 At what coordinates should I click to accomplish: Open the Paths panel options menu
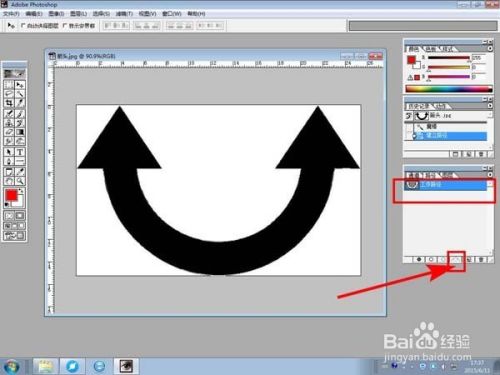(490, 174)
